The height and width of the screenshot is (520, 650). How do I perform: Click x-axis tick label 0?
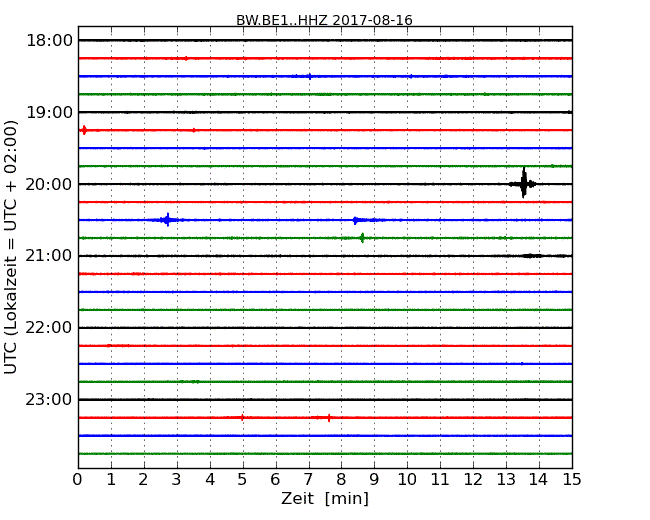[x=78, y=480]
